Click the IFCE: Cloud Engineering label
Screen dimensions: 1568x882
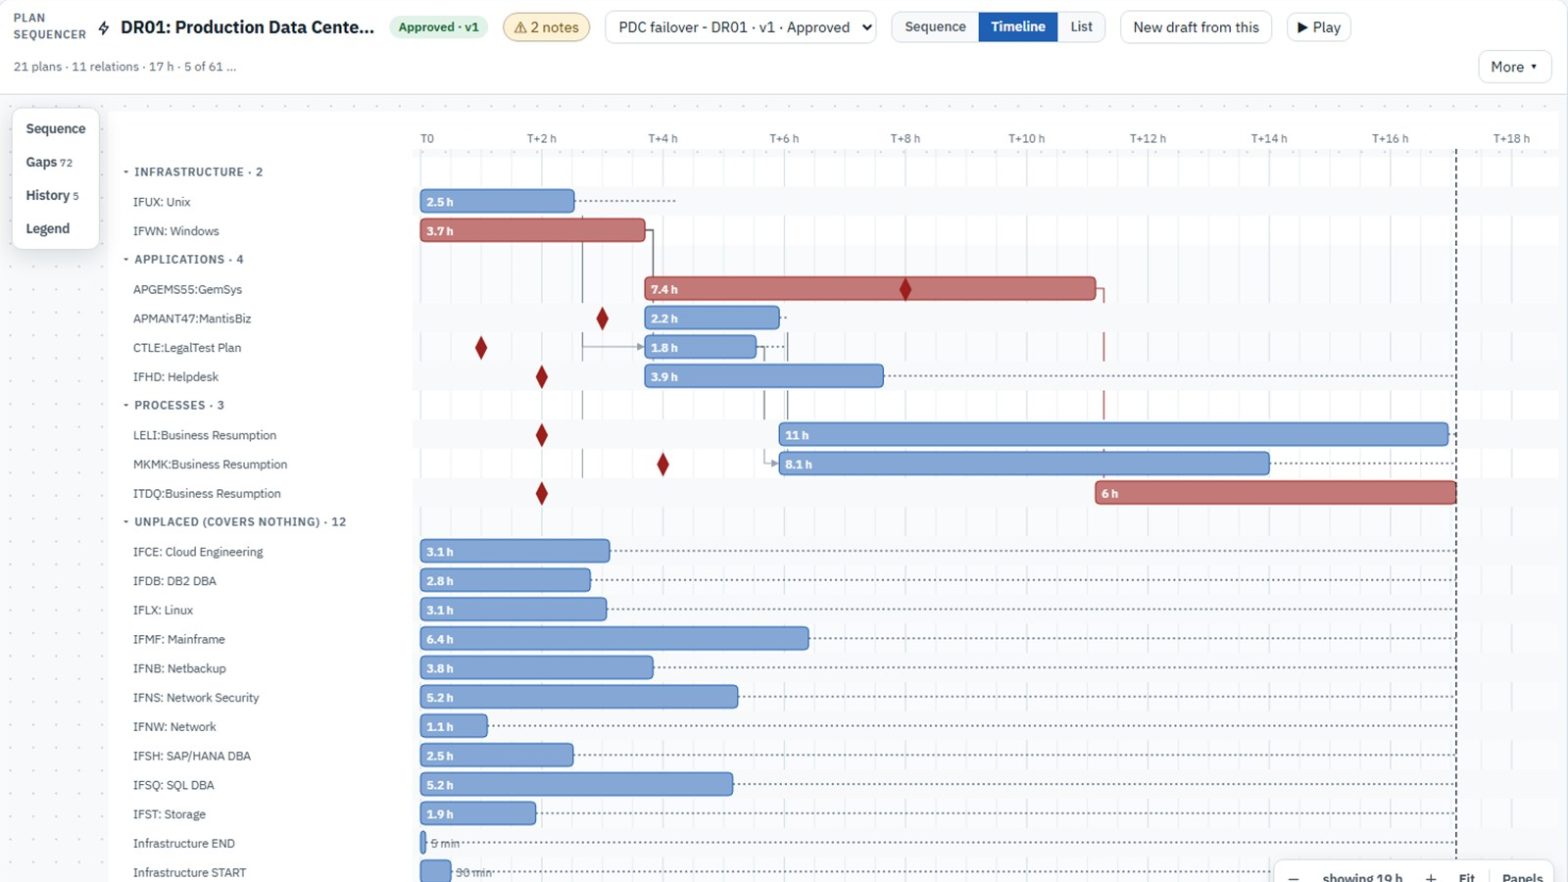point(198,552)
